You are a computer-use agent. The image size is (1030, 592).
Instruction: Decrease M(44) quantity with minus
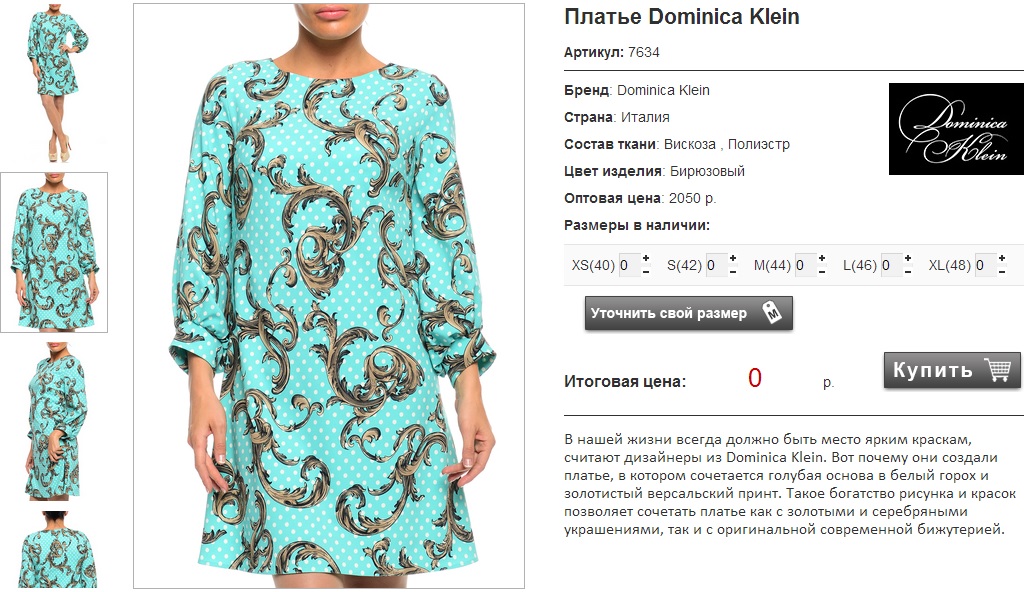click(x=822, y=271)
